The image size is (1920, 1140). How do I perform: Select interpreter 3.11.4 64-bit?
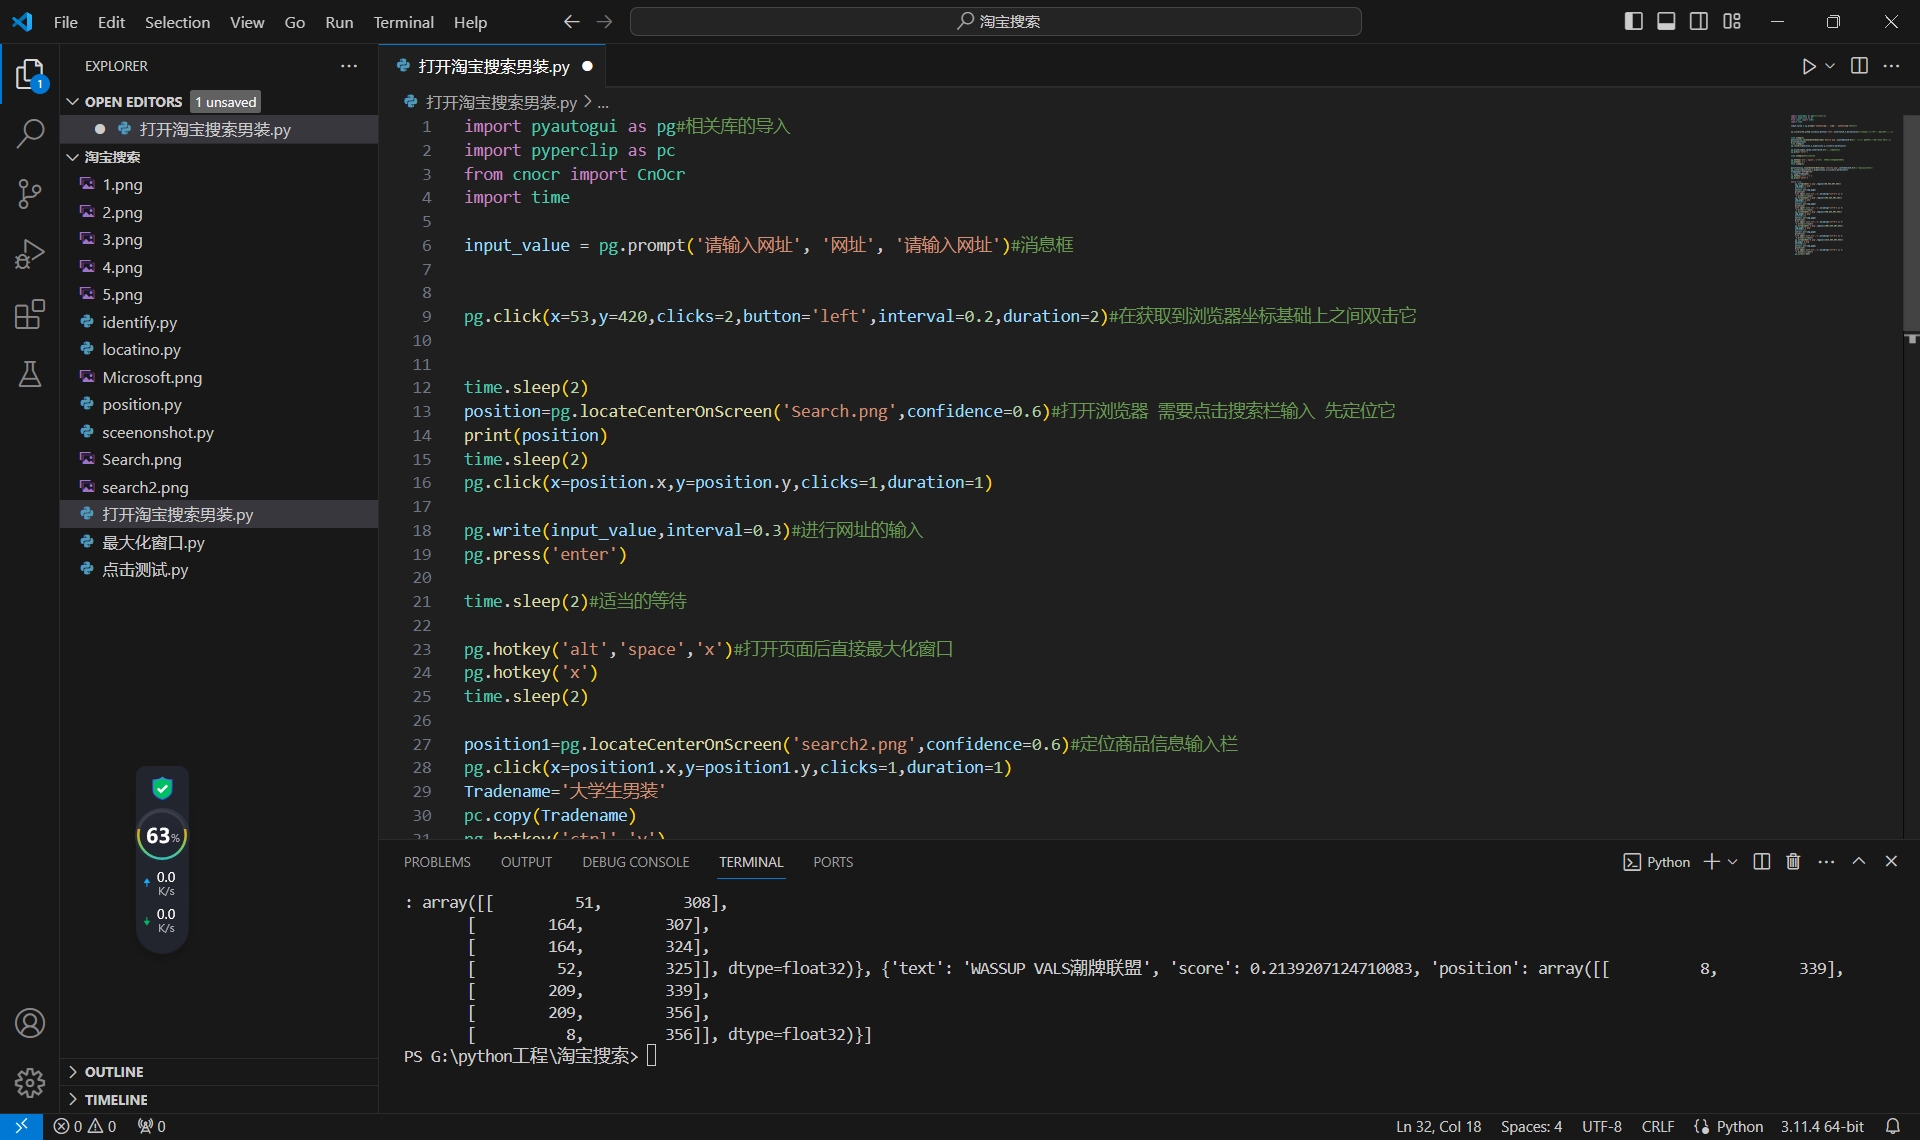tap(1822, 1126)
